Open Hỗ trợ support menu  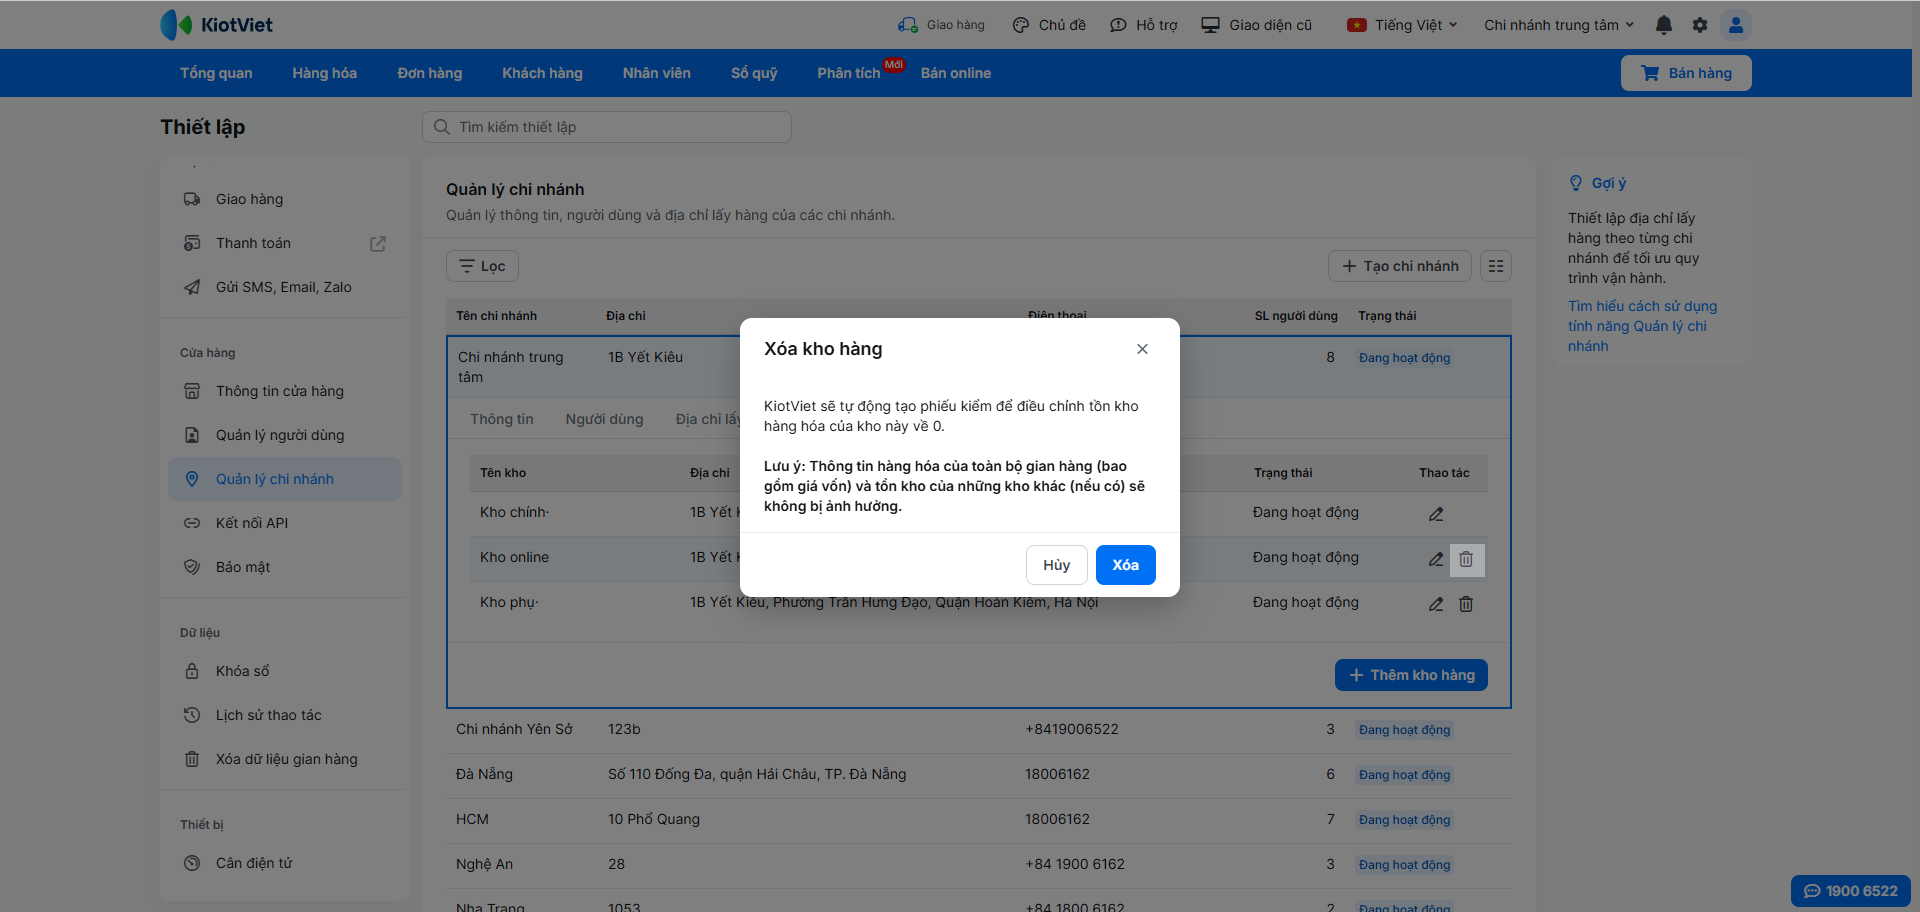pyautogui.click(x=1144, y=25)
